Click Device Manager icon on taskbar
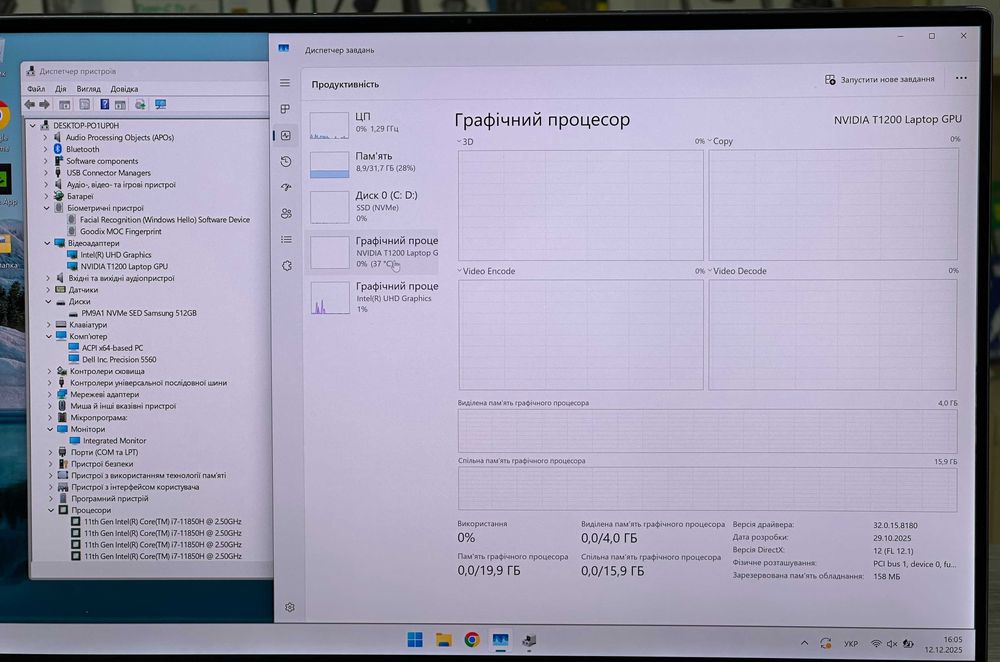Viewport: 1000px width, 662px height. point(529,640)
